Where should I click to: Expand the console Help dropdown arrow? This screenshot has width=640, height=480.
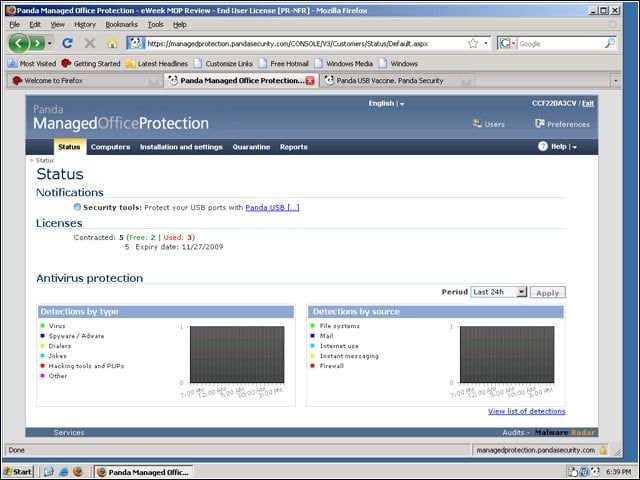pos(575,147)
